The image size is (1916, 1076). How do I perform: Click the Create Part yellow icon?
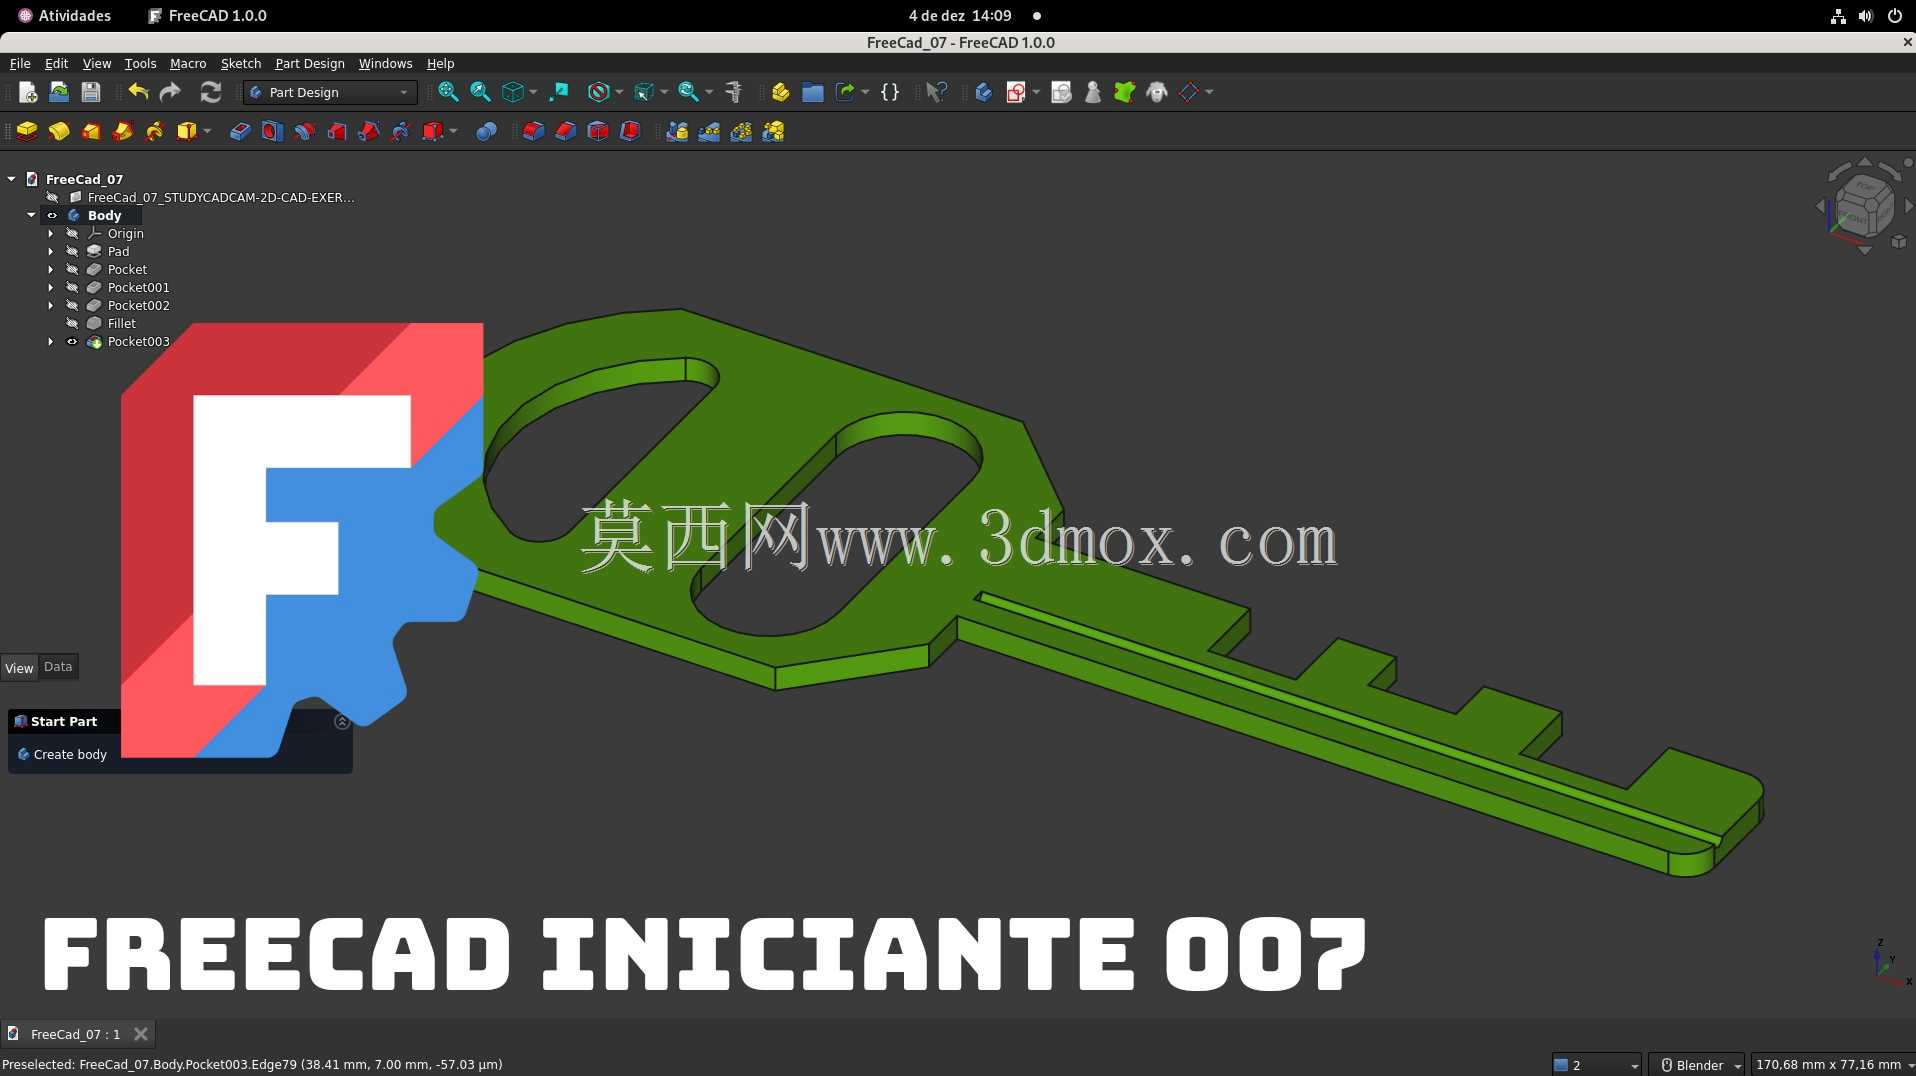click(x=781, y=92)
